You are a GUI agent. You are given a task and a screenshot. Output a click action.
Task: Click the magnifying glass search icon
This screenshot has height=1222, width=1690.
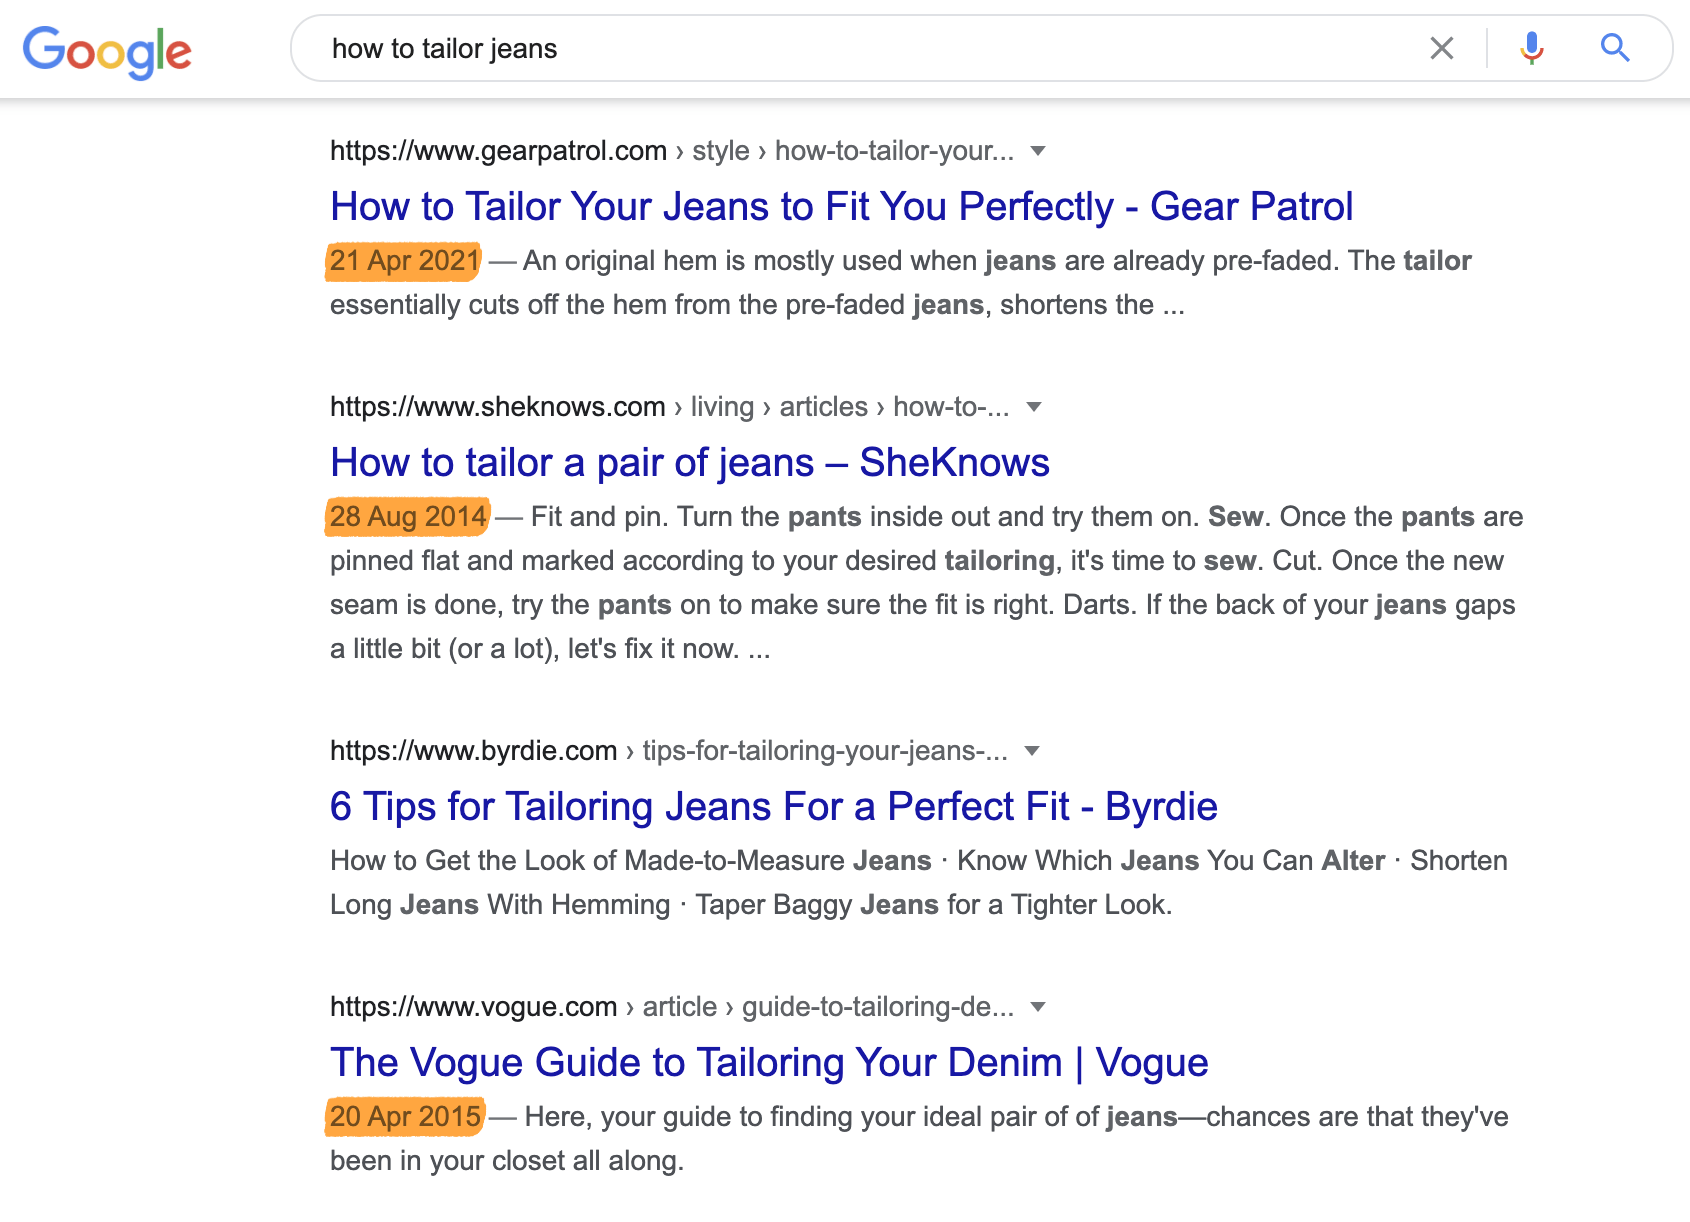(x=1614, y=48)
